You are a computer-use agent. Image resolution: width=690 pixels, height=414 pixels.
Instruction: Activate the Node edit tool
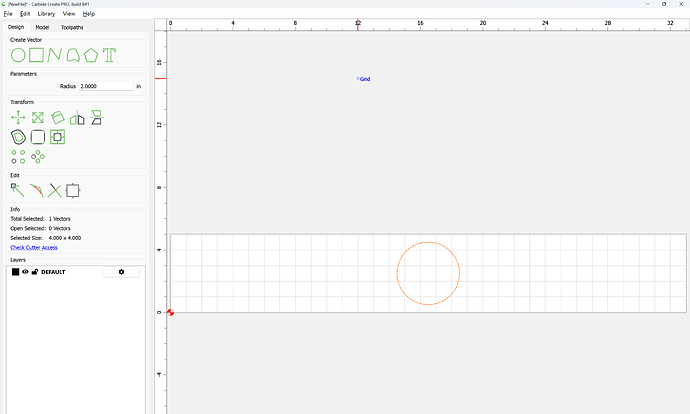click(x=18, y=191)
